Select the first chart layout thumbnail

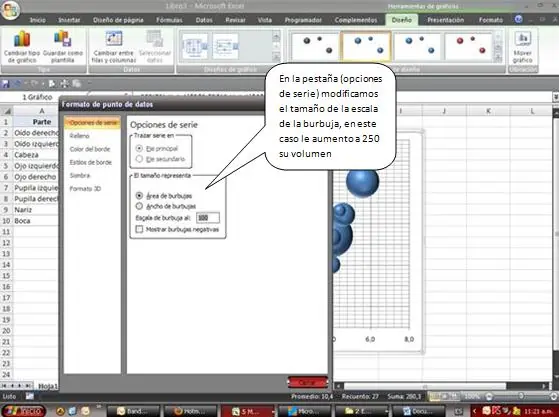click(x=195, y=46)
